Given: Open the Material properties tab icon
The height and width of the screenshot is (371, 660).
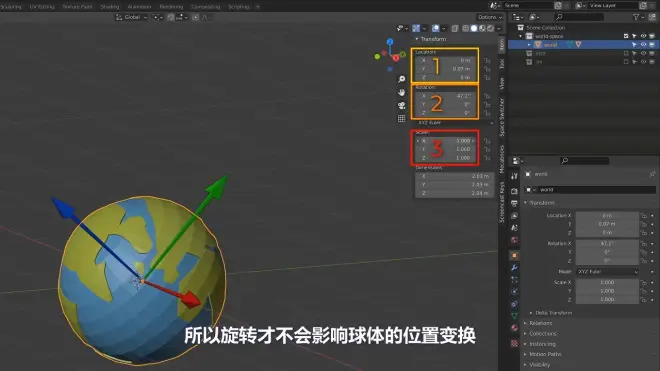Looking at the screenshot, I should tap(514, 328).
